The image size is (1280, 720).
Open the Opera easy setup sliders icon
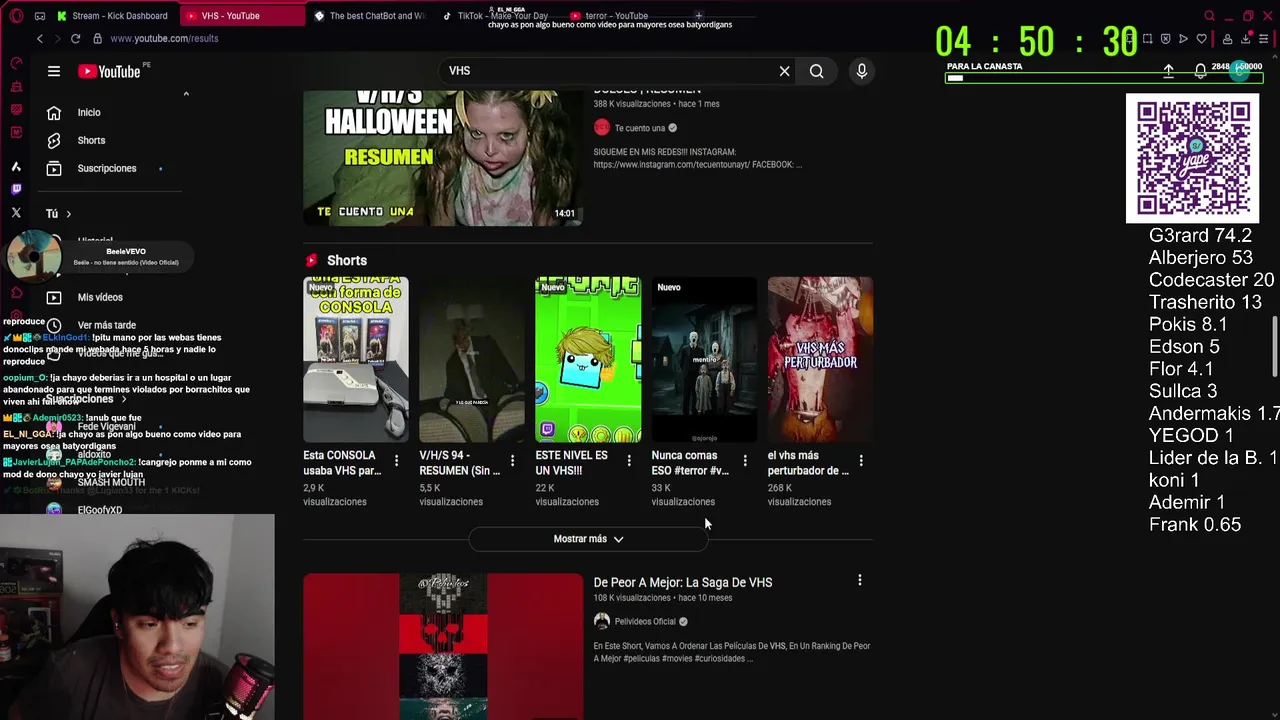coord(1264,39)
